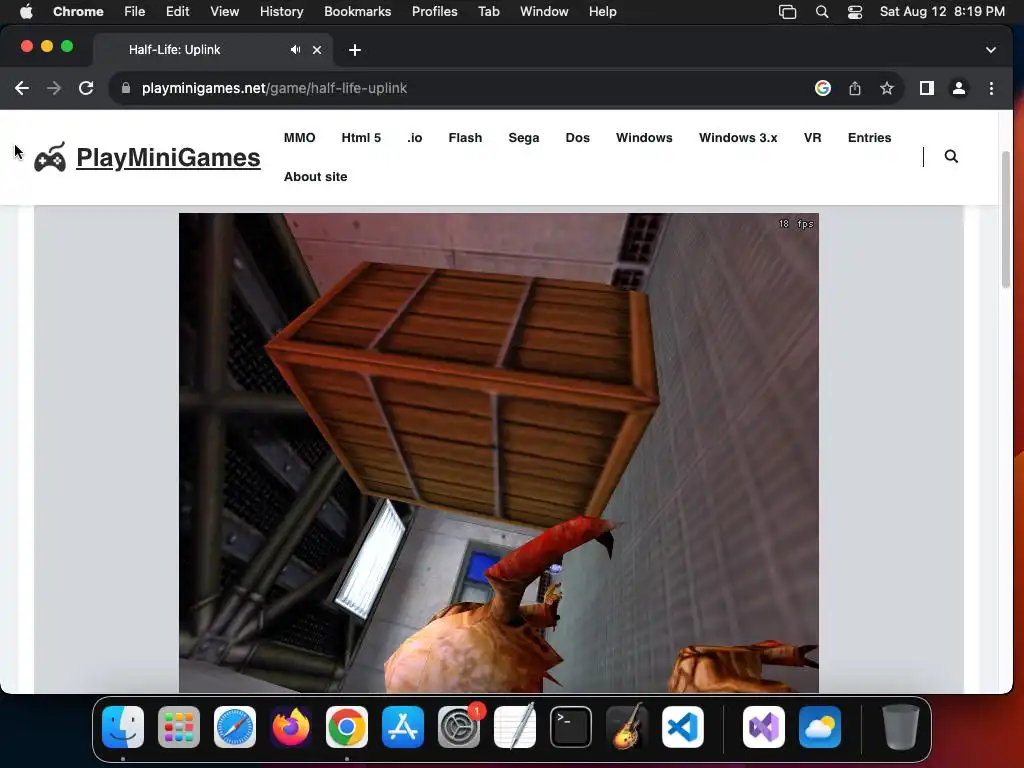Open the .io games category
This screenshot has width=1024, height=768.
click(415, 138)
